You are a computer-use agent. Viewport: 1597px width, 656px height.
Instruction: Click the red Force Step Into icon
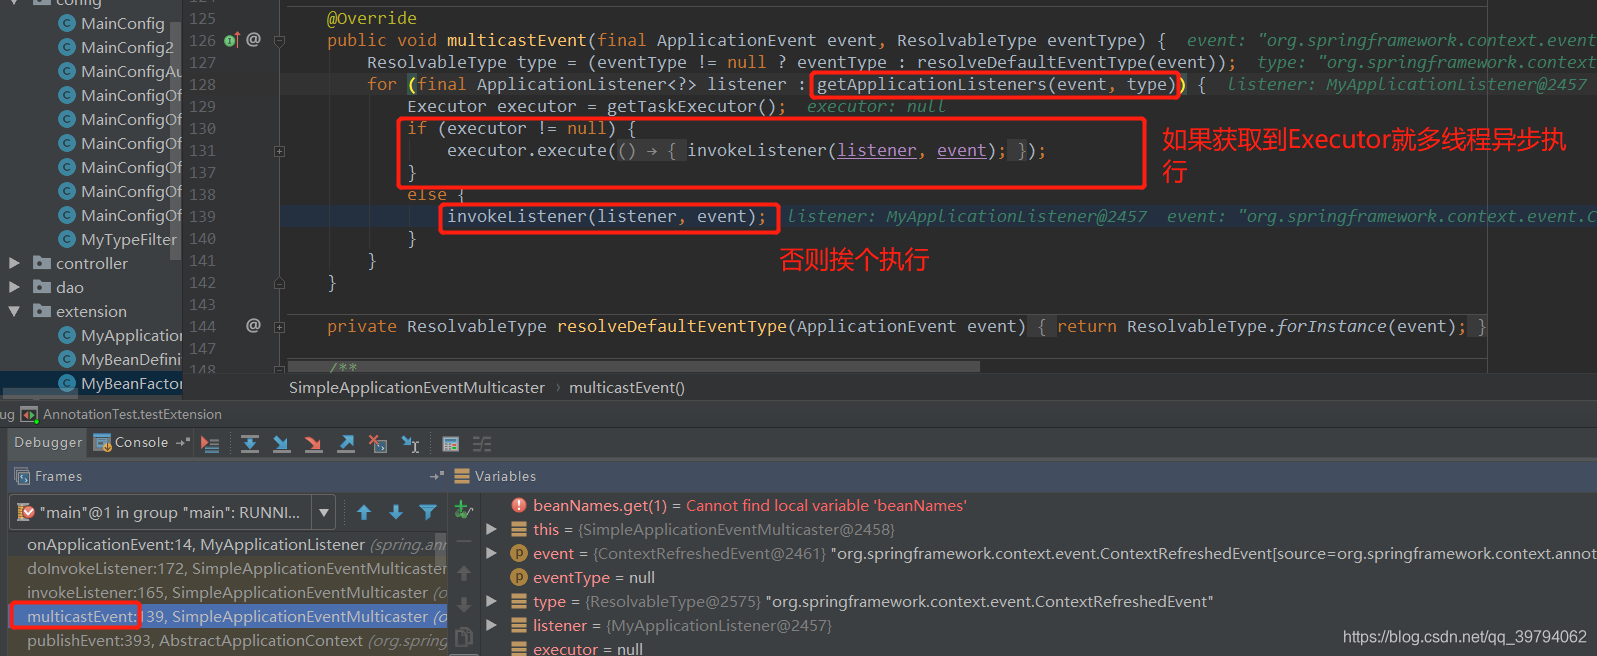click(x=314, y=444)
